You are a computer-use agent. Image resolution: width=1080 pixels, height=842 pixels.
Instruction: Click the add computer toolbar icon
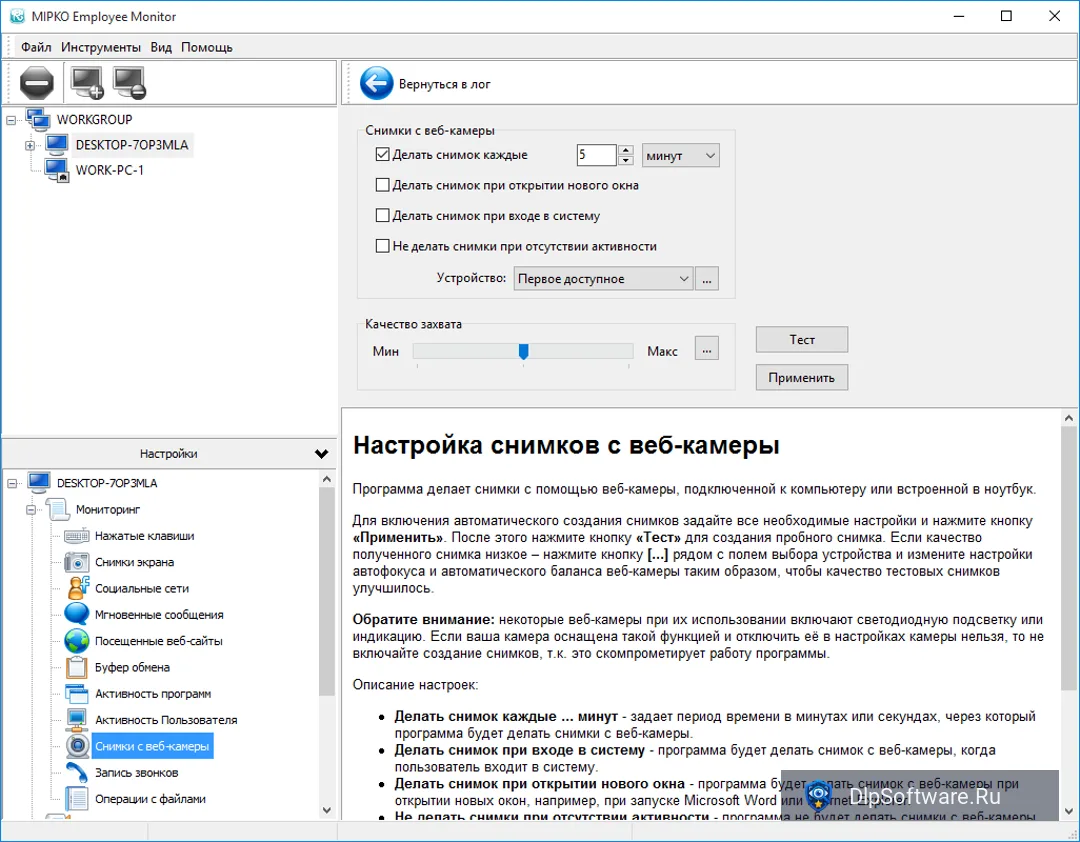(x=87, y=83)
